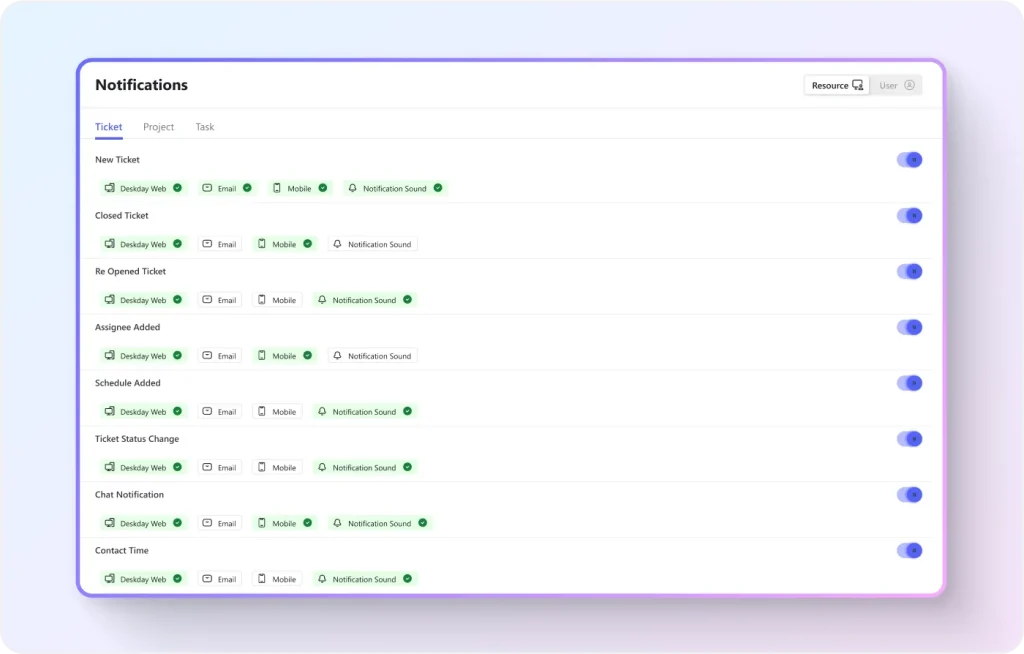Enable Mobile for Ticket Status Change

pyautogui.click(x=277, y=468)
